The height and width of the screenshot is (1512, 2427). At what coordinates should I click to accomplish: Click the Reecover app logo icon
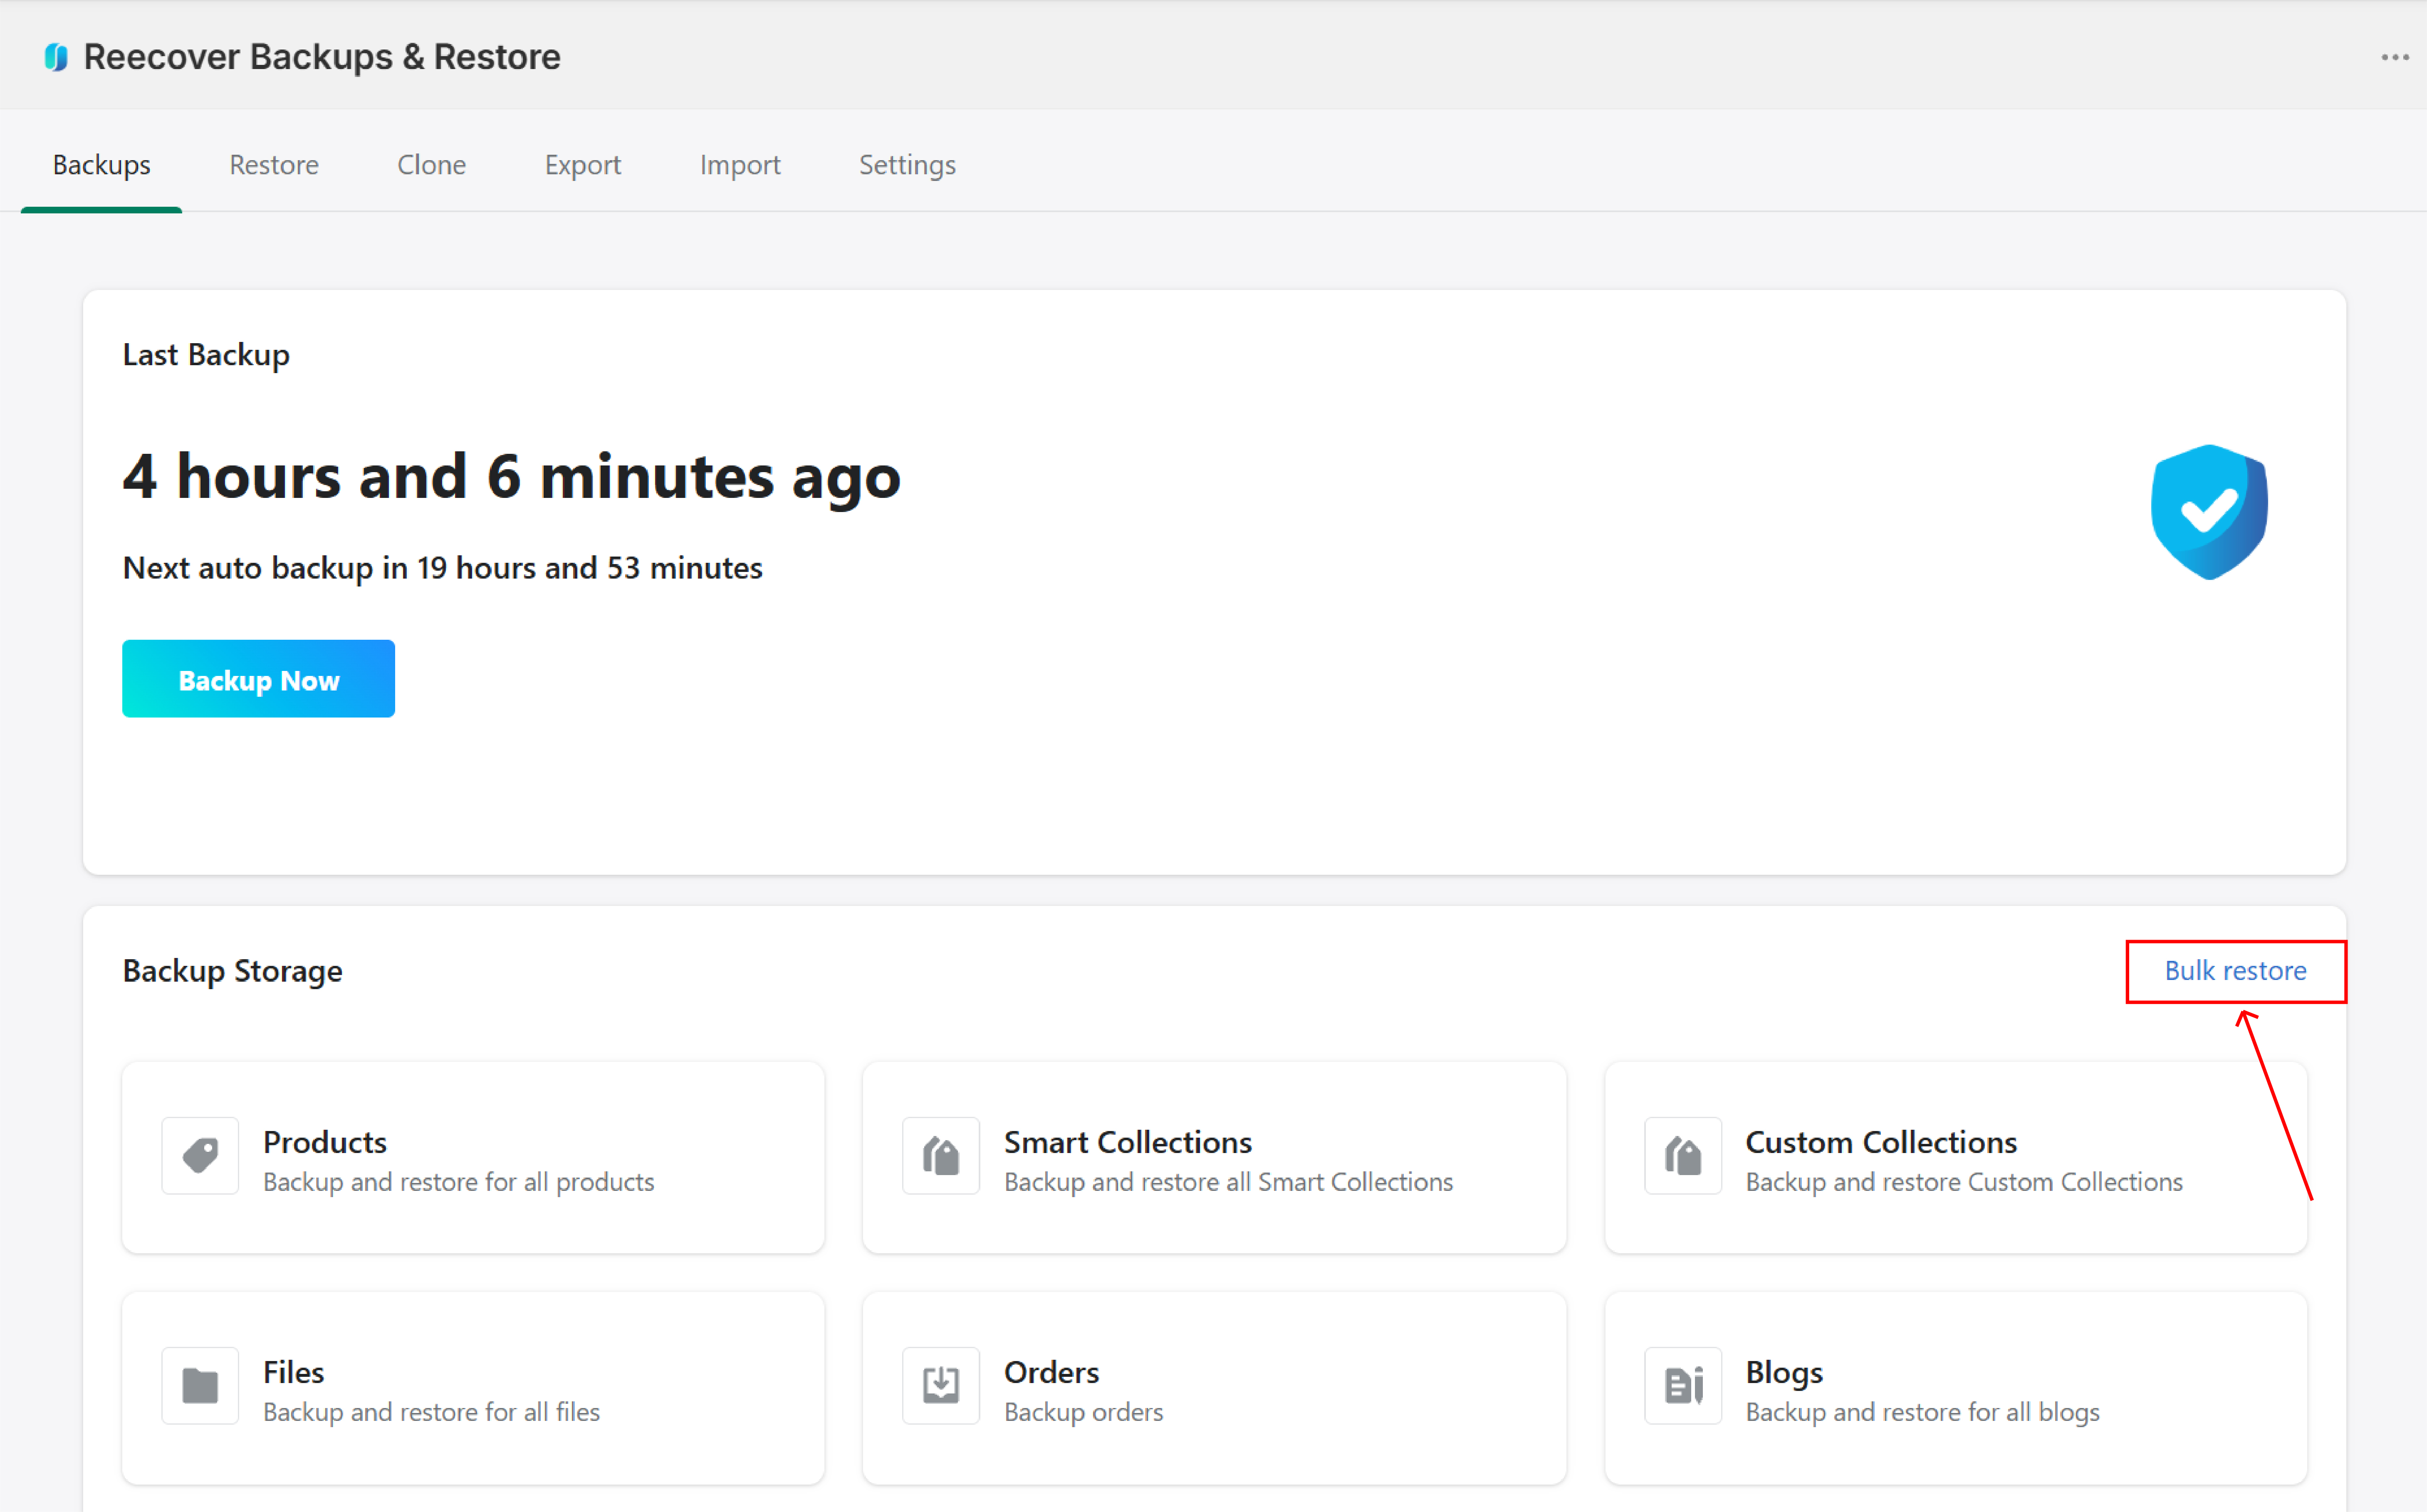coord(56,57)
